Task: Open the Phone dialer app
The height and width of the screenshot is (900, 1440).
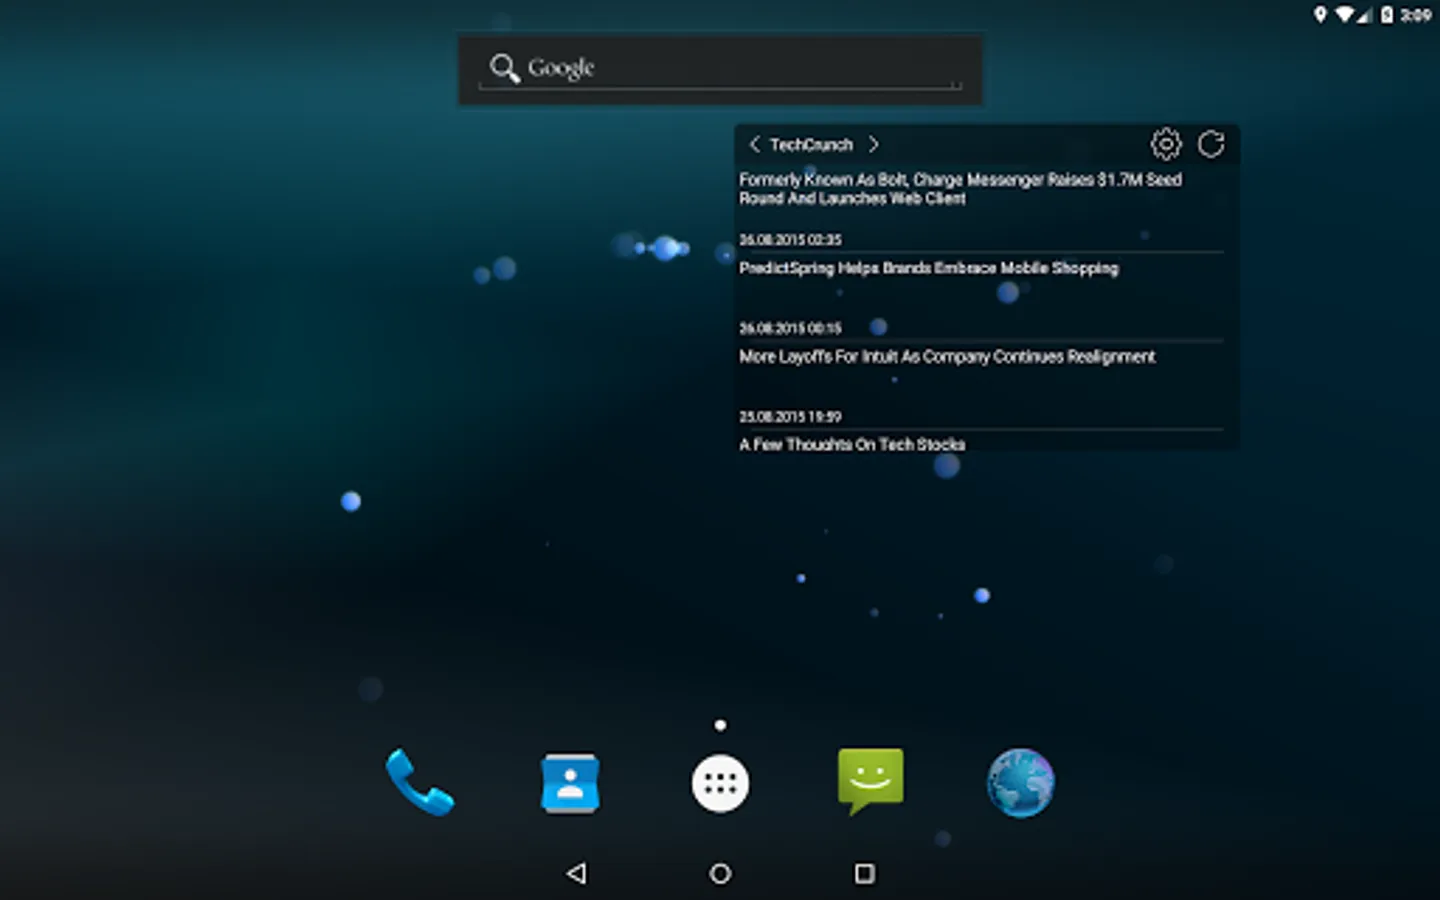Action: click(420, 782)
